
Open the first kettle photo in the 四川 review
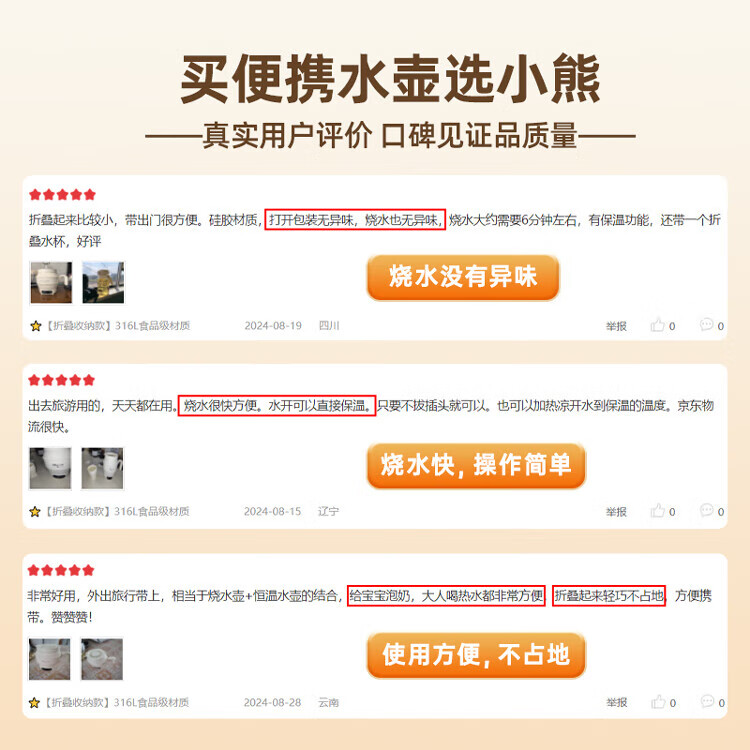[51, 282]
